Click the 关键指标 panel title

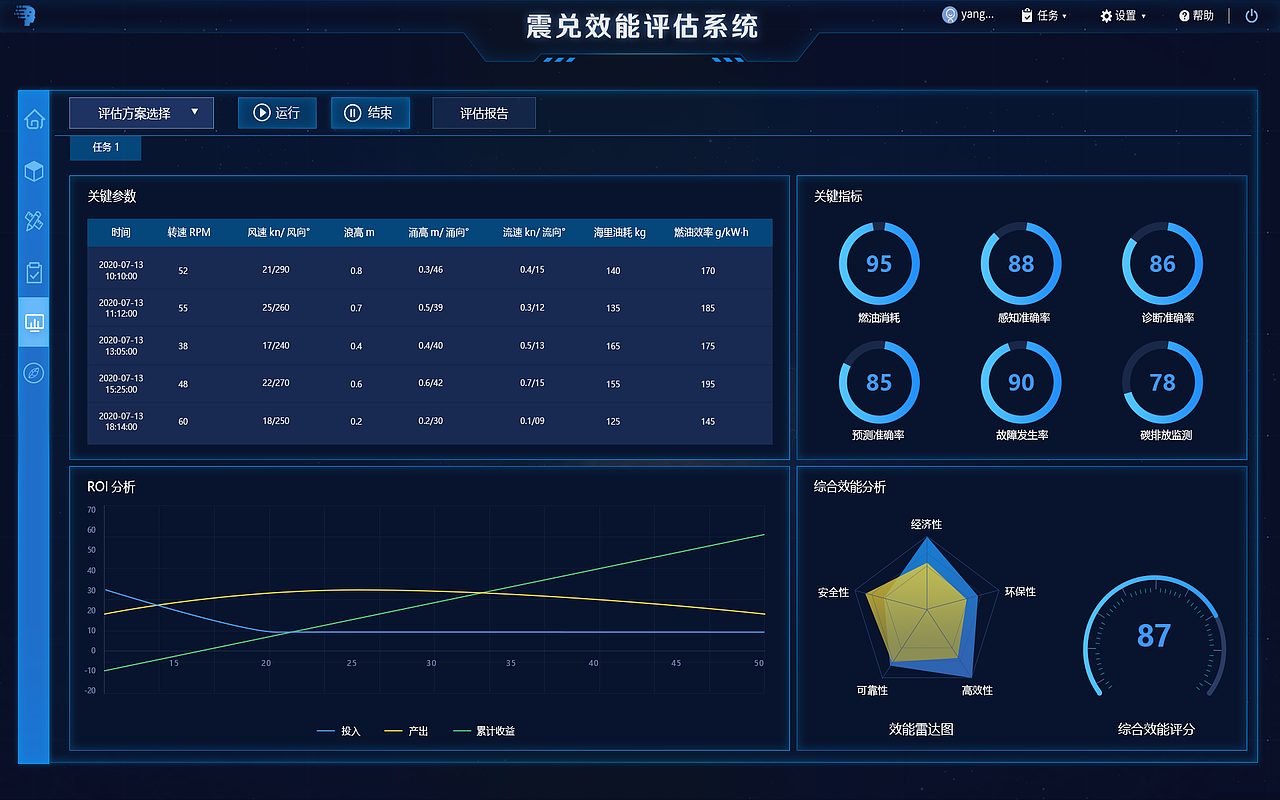[x=838, y=197]
